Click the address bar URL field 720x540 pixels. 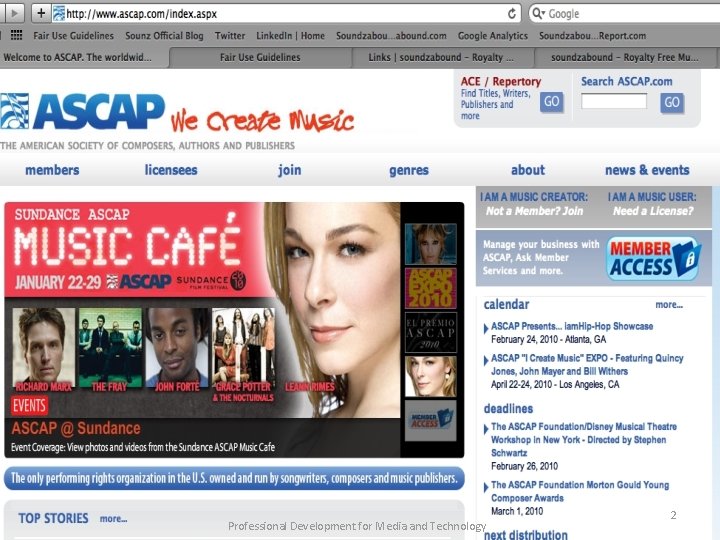(x=285, y=14)
